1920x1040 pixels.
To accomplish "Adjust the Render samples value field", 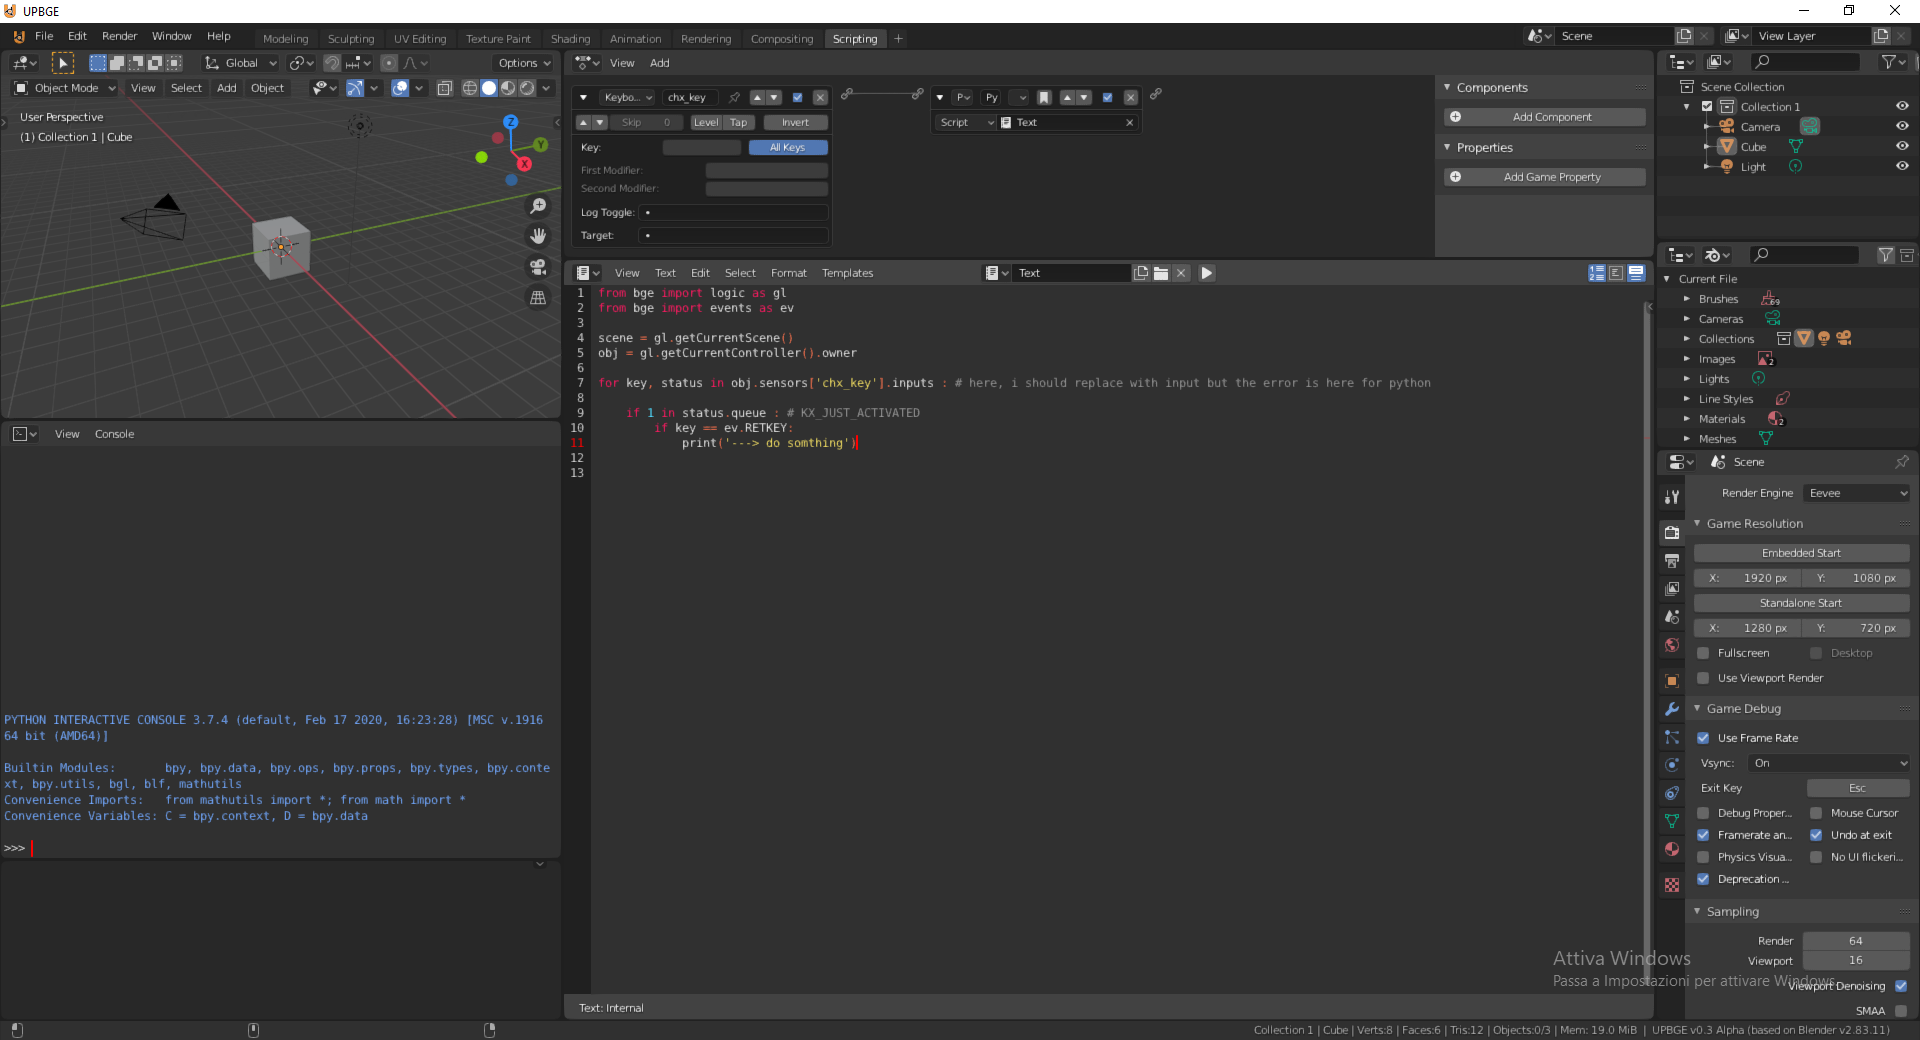I will click(1855, 941).
